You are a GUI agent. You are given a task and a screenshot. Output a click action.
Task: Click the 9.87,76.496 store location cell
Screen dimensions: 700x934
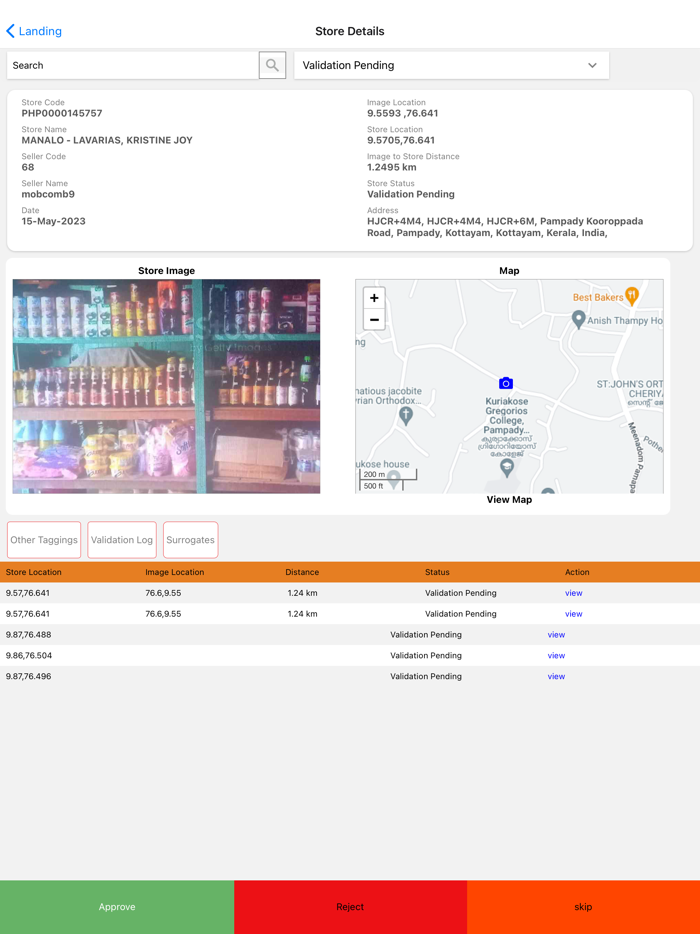[x=29, y=676]
